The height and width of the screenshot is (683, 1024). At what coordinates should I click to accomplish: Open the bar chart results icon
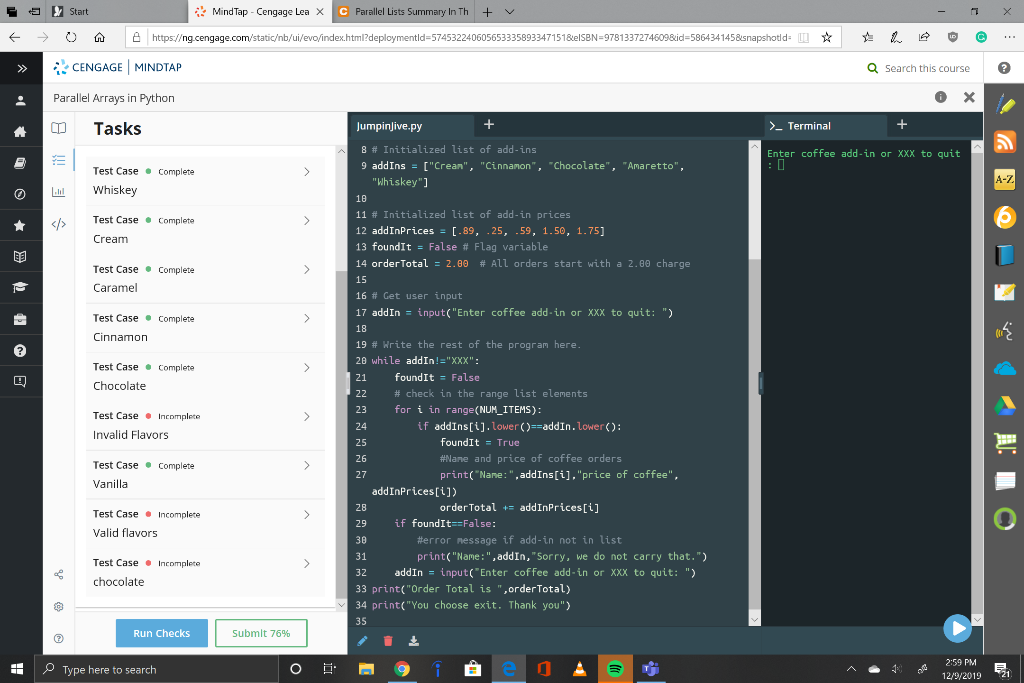(x=59, y=191)
